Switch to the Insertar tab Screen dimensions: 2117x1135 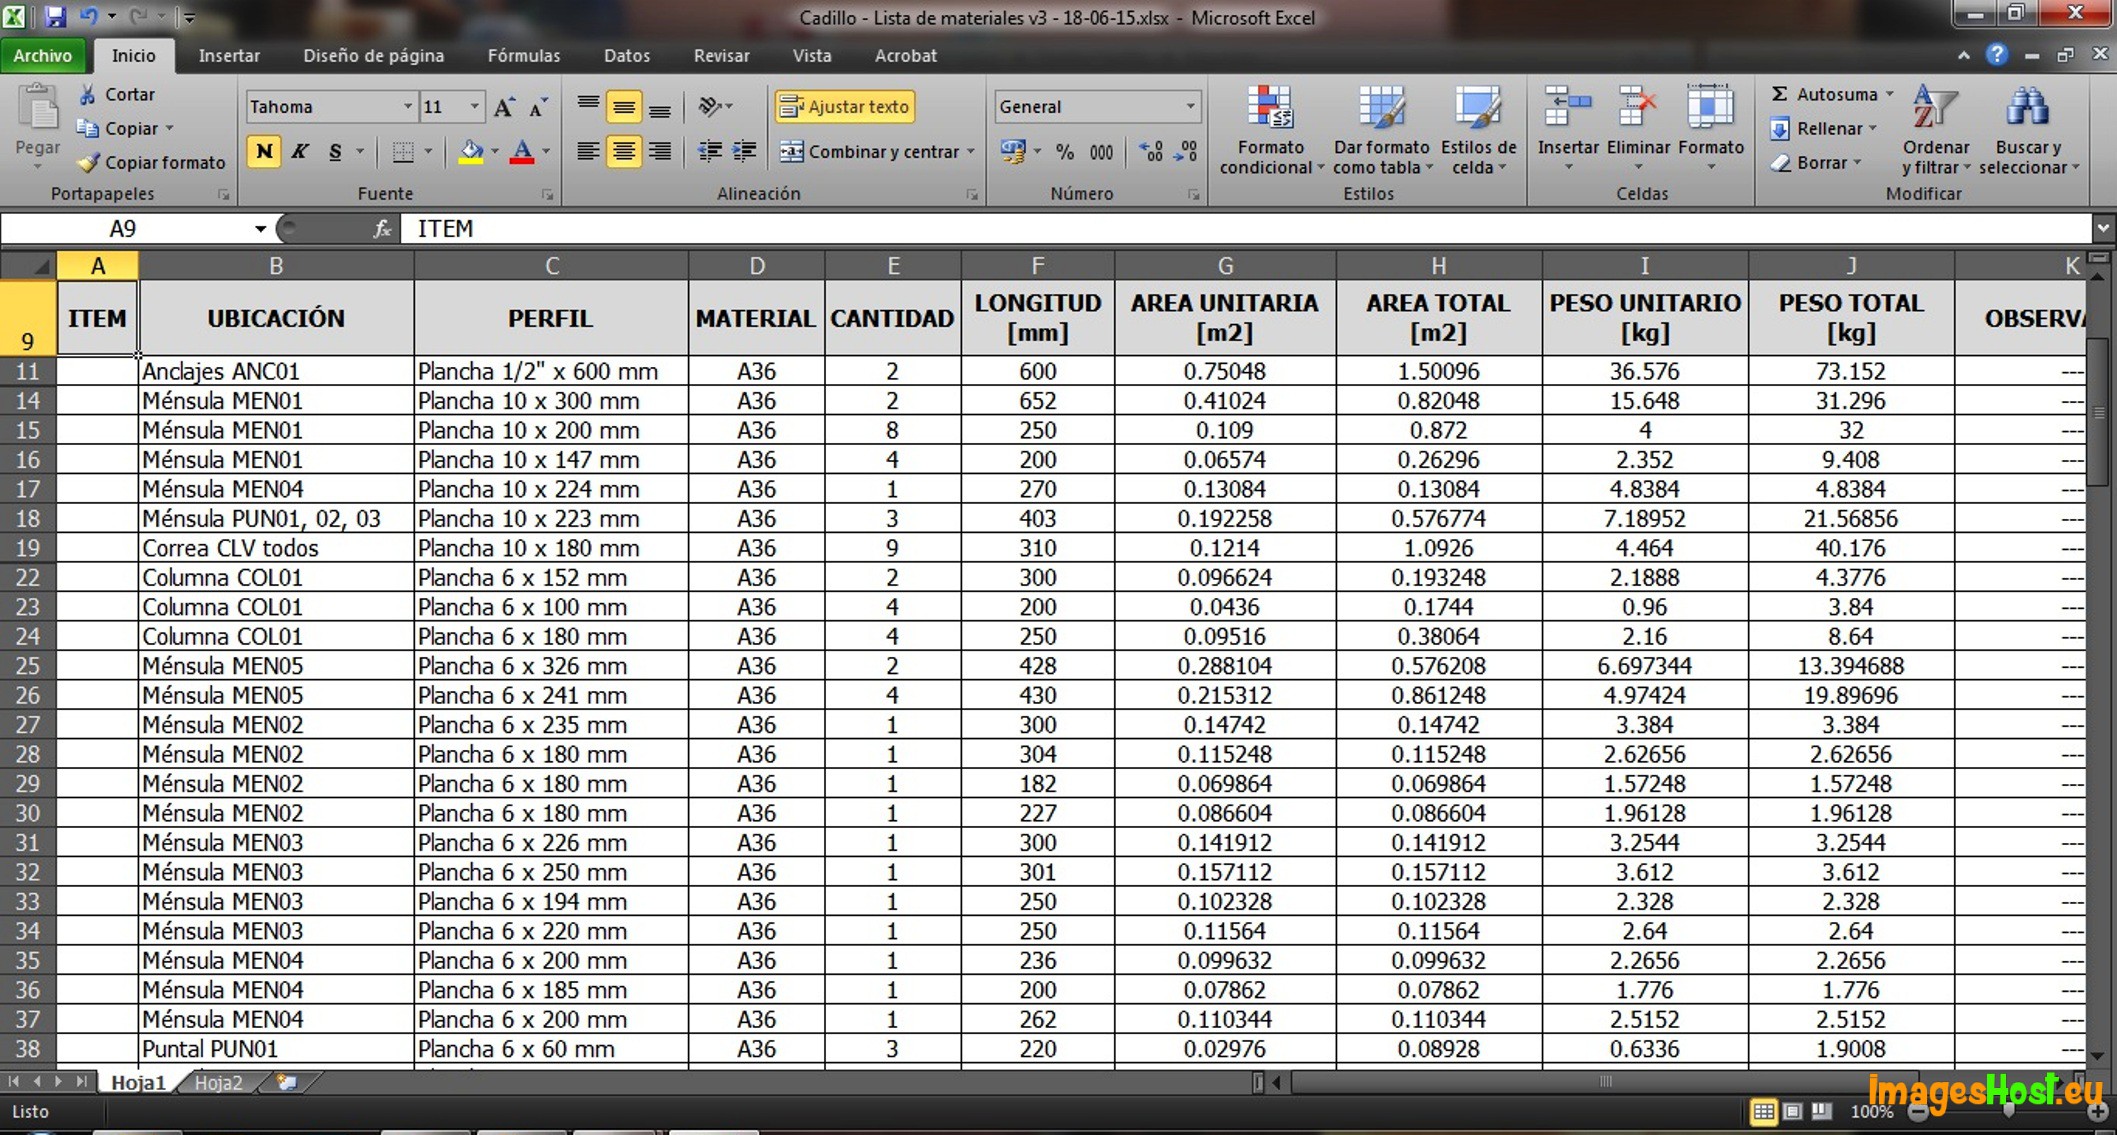229,56
